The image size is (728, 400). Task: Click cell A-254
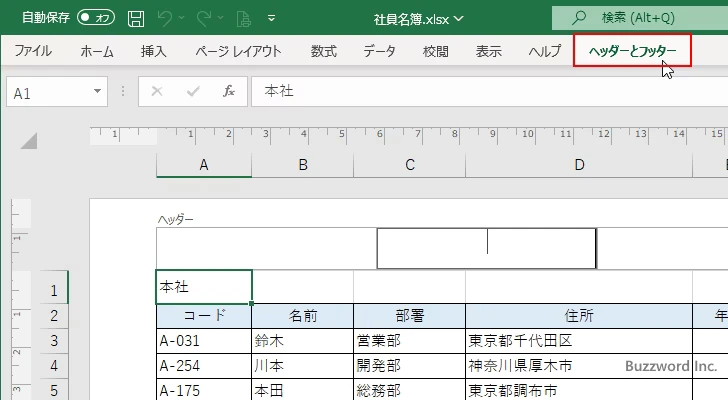click(204, 366)
